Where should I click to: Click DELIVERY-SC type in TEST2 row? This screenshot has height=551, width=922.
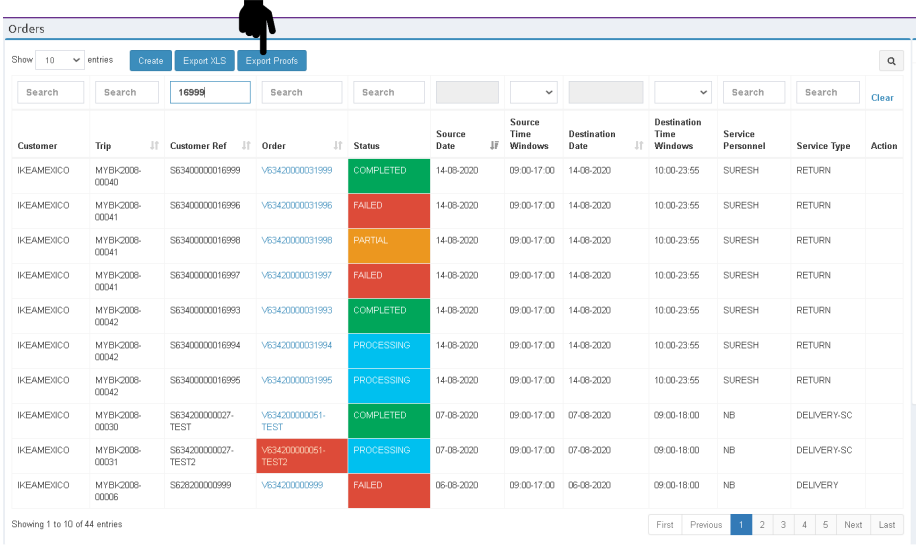824,450
